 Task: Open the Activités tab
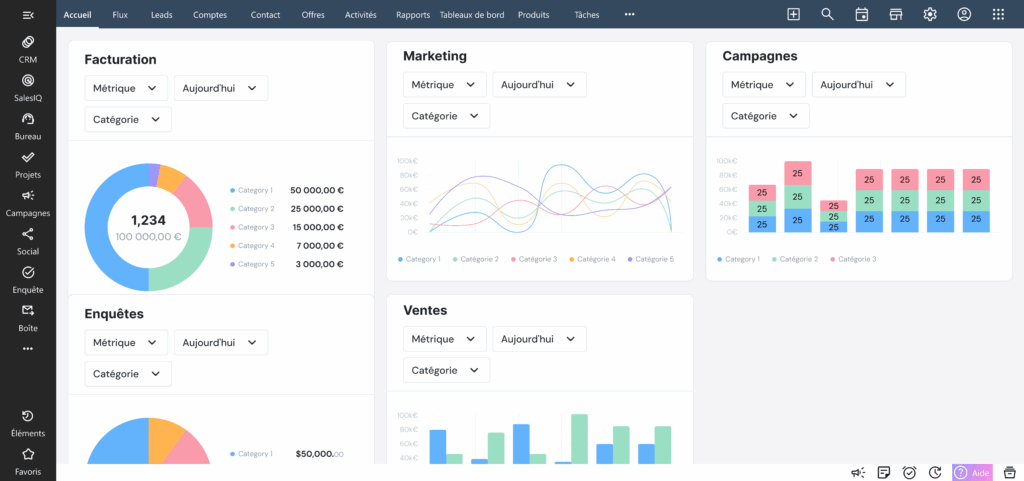pos(360,14)
